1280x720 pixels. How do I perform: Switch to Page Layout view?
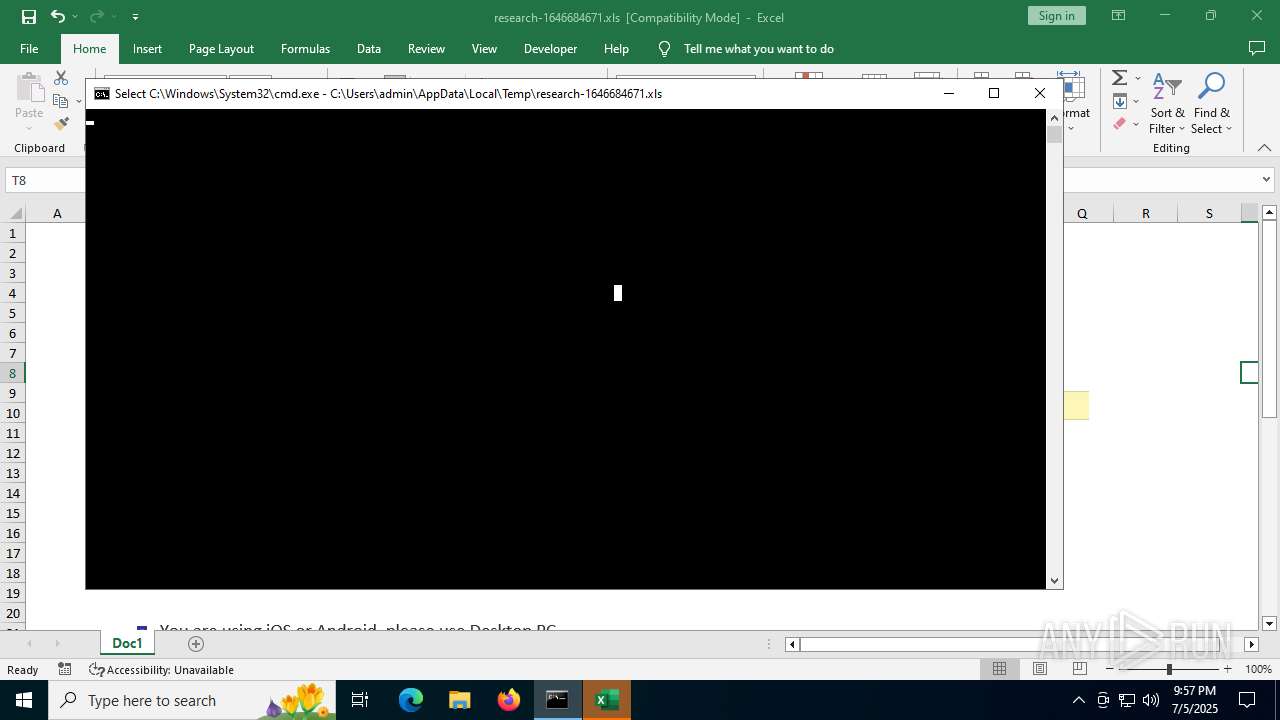(x=1040, y=669)
